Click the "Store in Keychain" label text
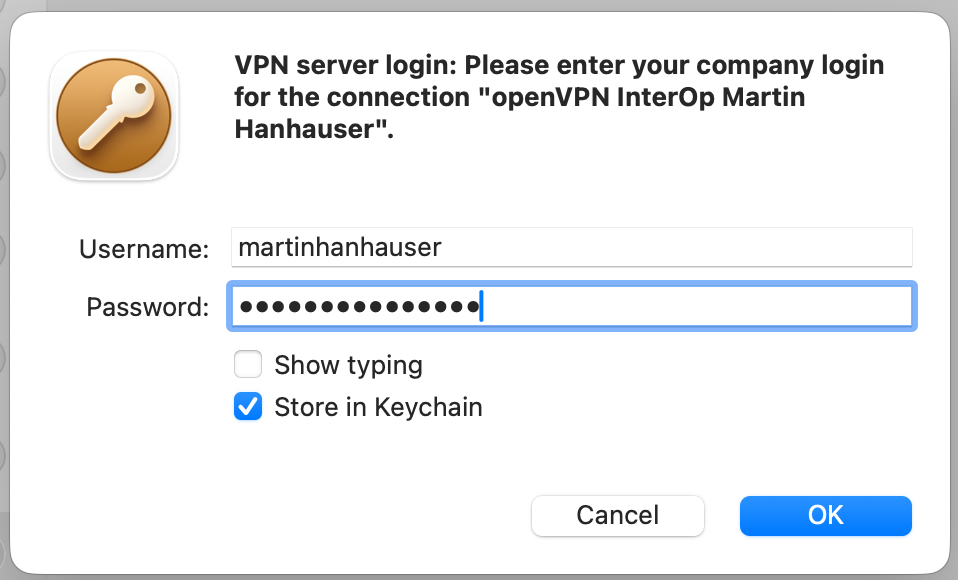 (x=378, y=407)
